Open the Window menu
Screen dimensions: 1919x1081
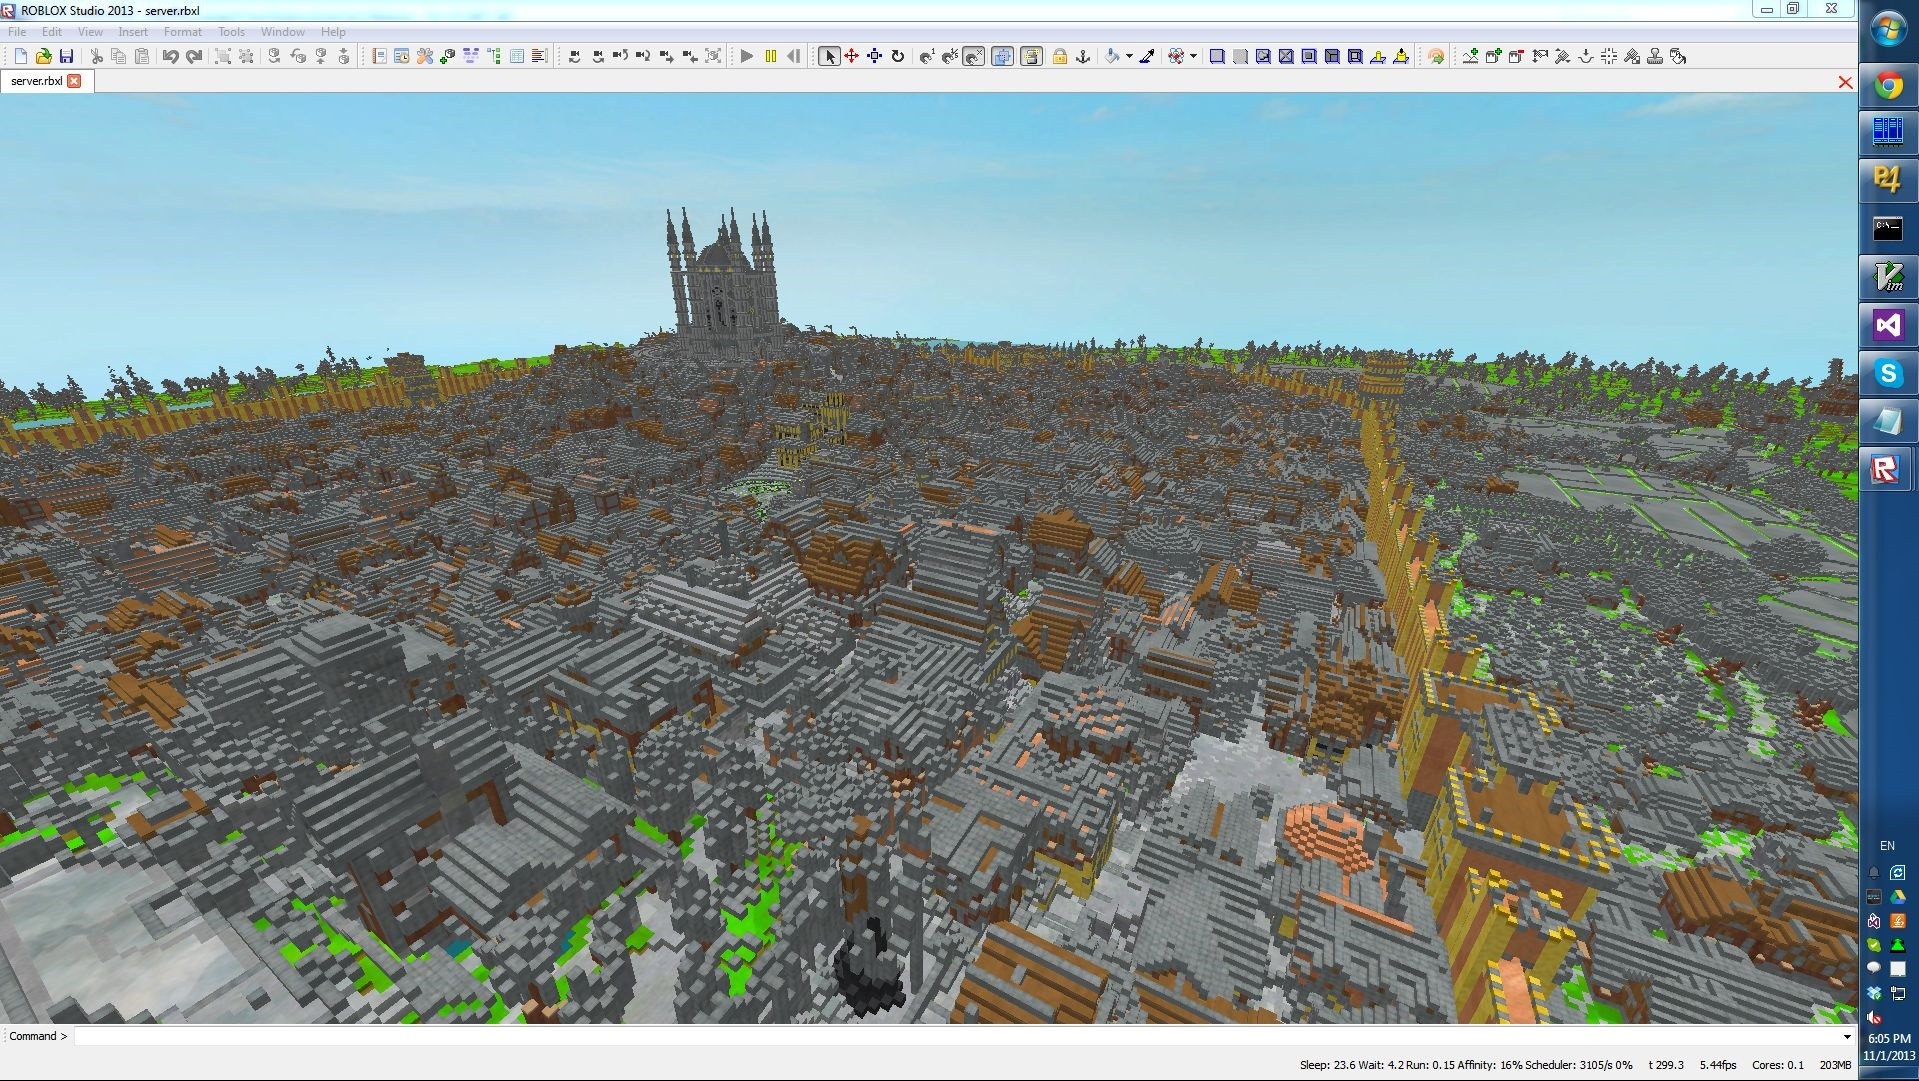pos(283,32)
